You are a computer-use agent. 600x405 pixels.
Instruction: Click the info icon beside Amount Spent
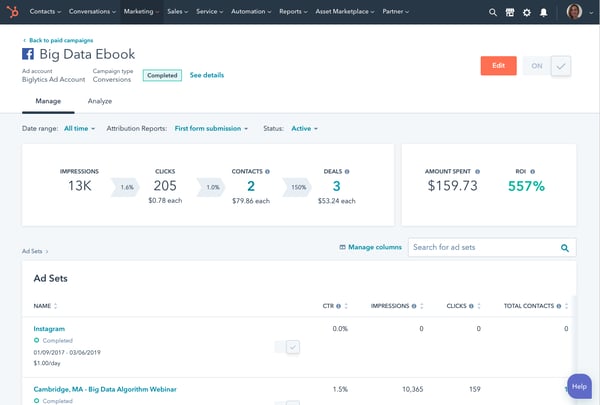coord(476,171)
